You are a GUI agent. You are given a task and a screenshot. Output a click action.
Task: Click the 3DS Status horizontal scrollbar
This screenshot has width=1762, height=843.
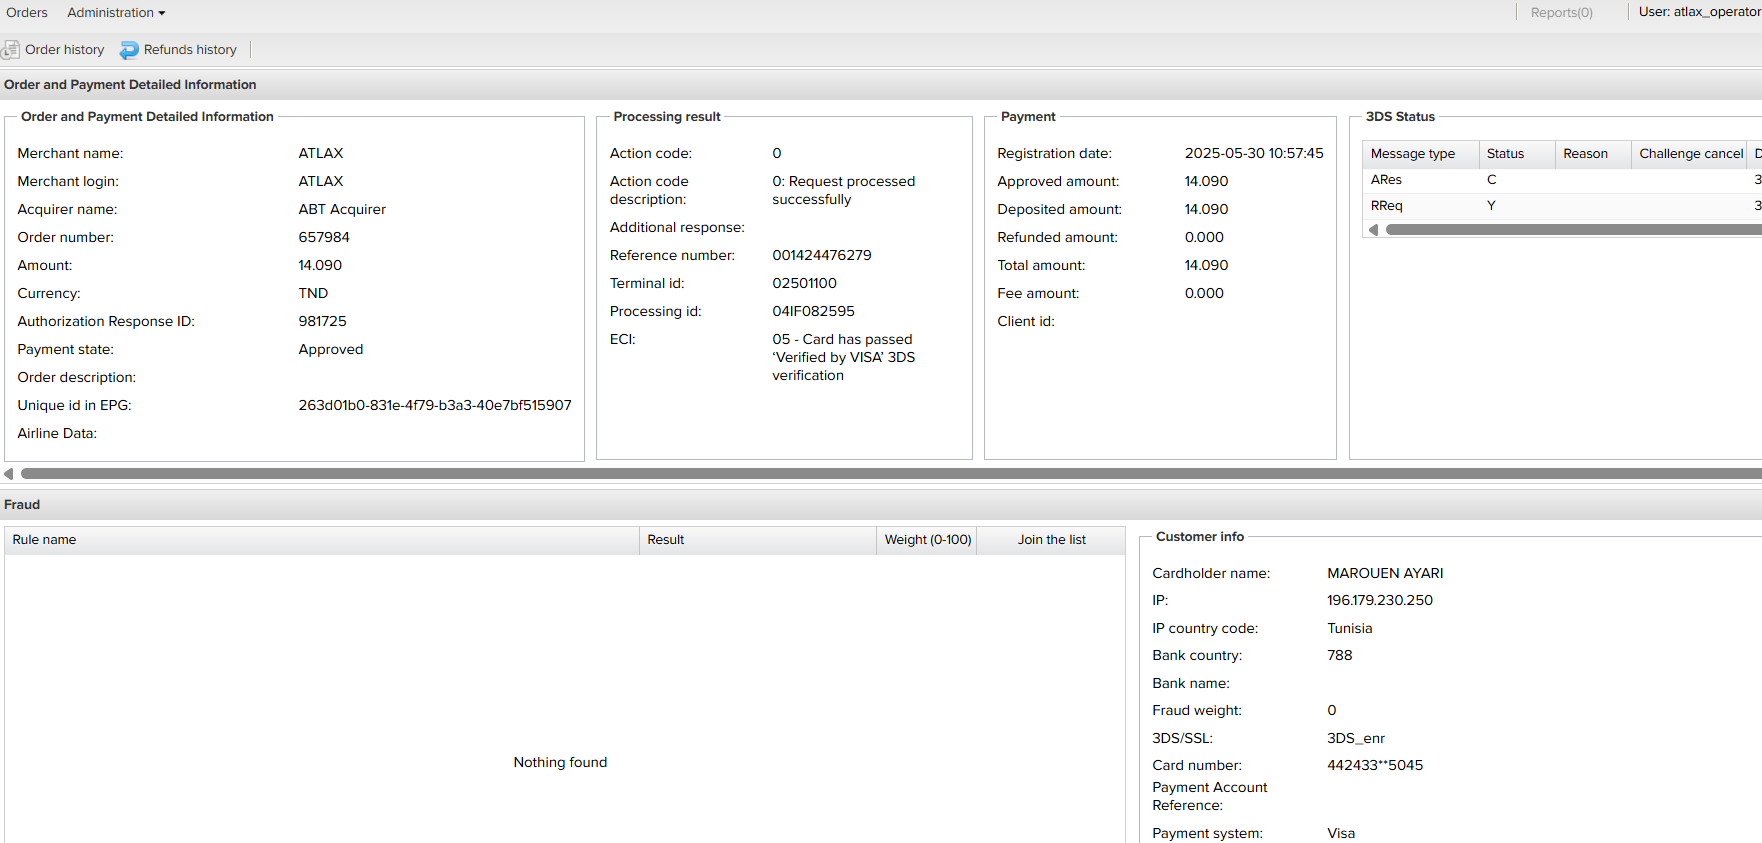click(x=1570, y=230)
